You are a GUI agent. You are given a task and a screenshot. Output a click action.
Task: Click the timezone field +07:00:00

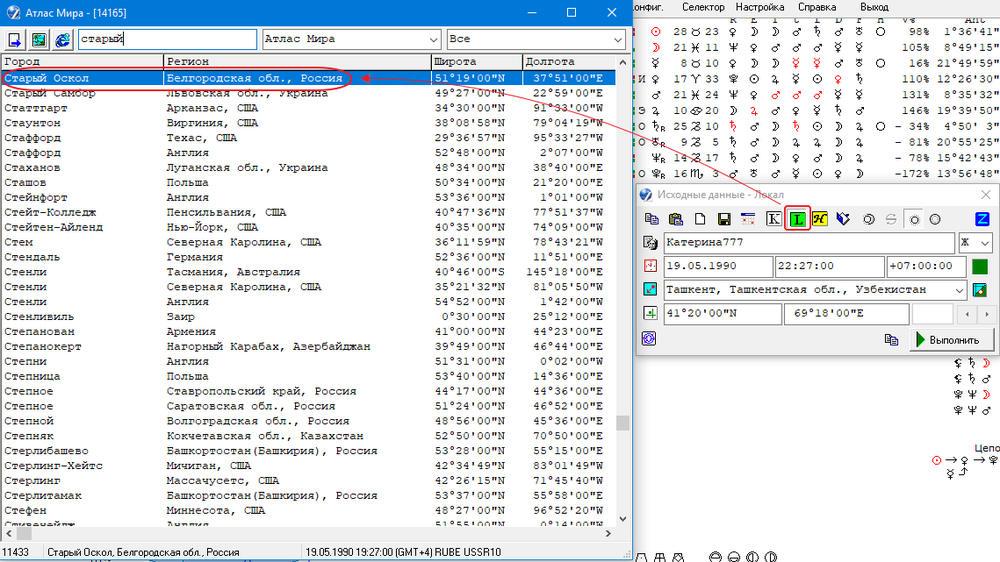tap(926, 266)
